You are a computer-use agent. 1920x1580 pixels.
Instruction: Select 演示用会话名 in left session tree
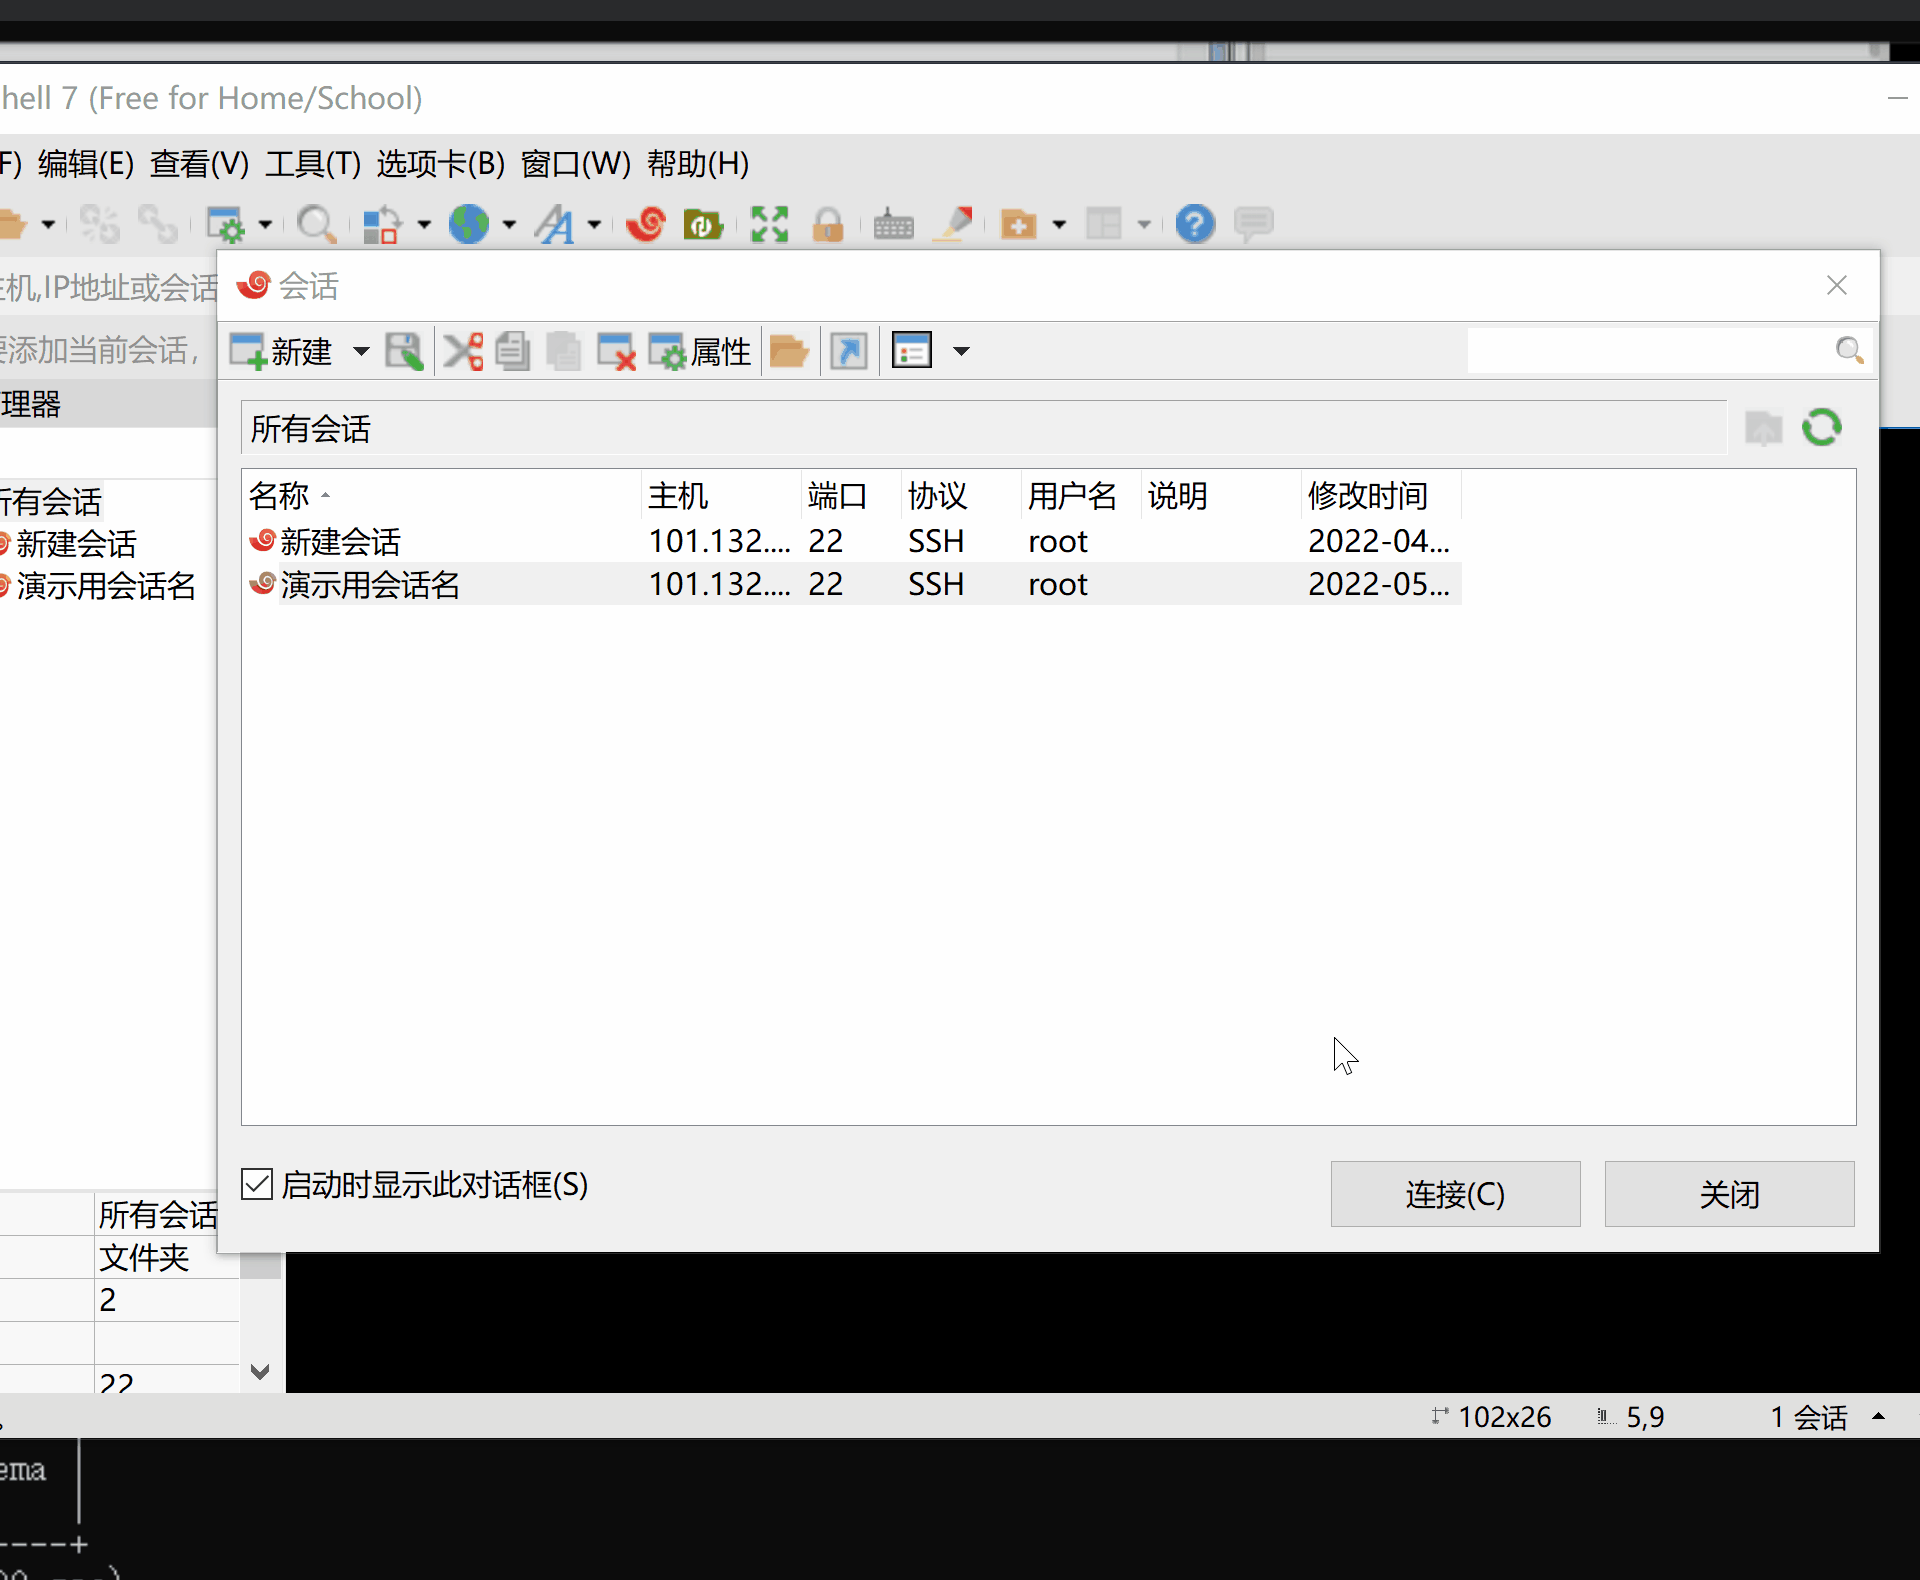(x=105, y=585)
